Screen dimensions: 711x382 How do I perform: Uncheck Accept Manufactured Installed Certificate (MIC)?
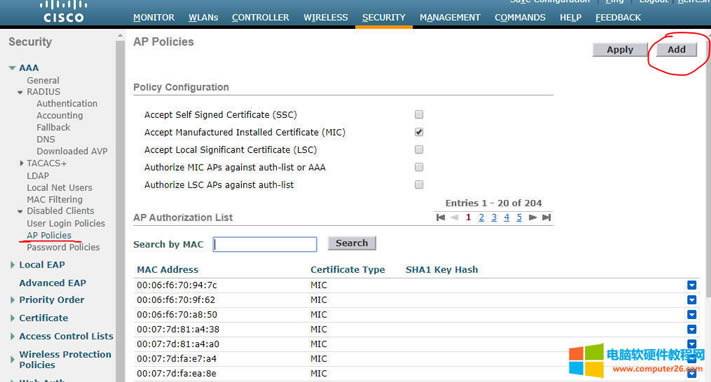coord(419,132)
